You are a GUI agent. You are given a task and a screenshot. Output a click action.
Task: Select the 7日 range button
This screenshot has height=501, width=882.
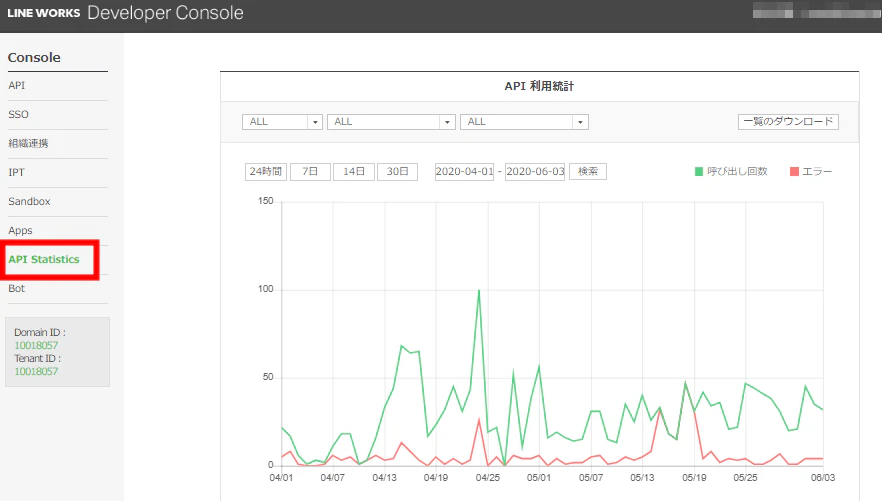[x=310, y=171]
